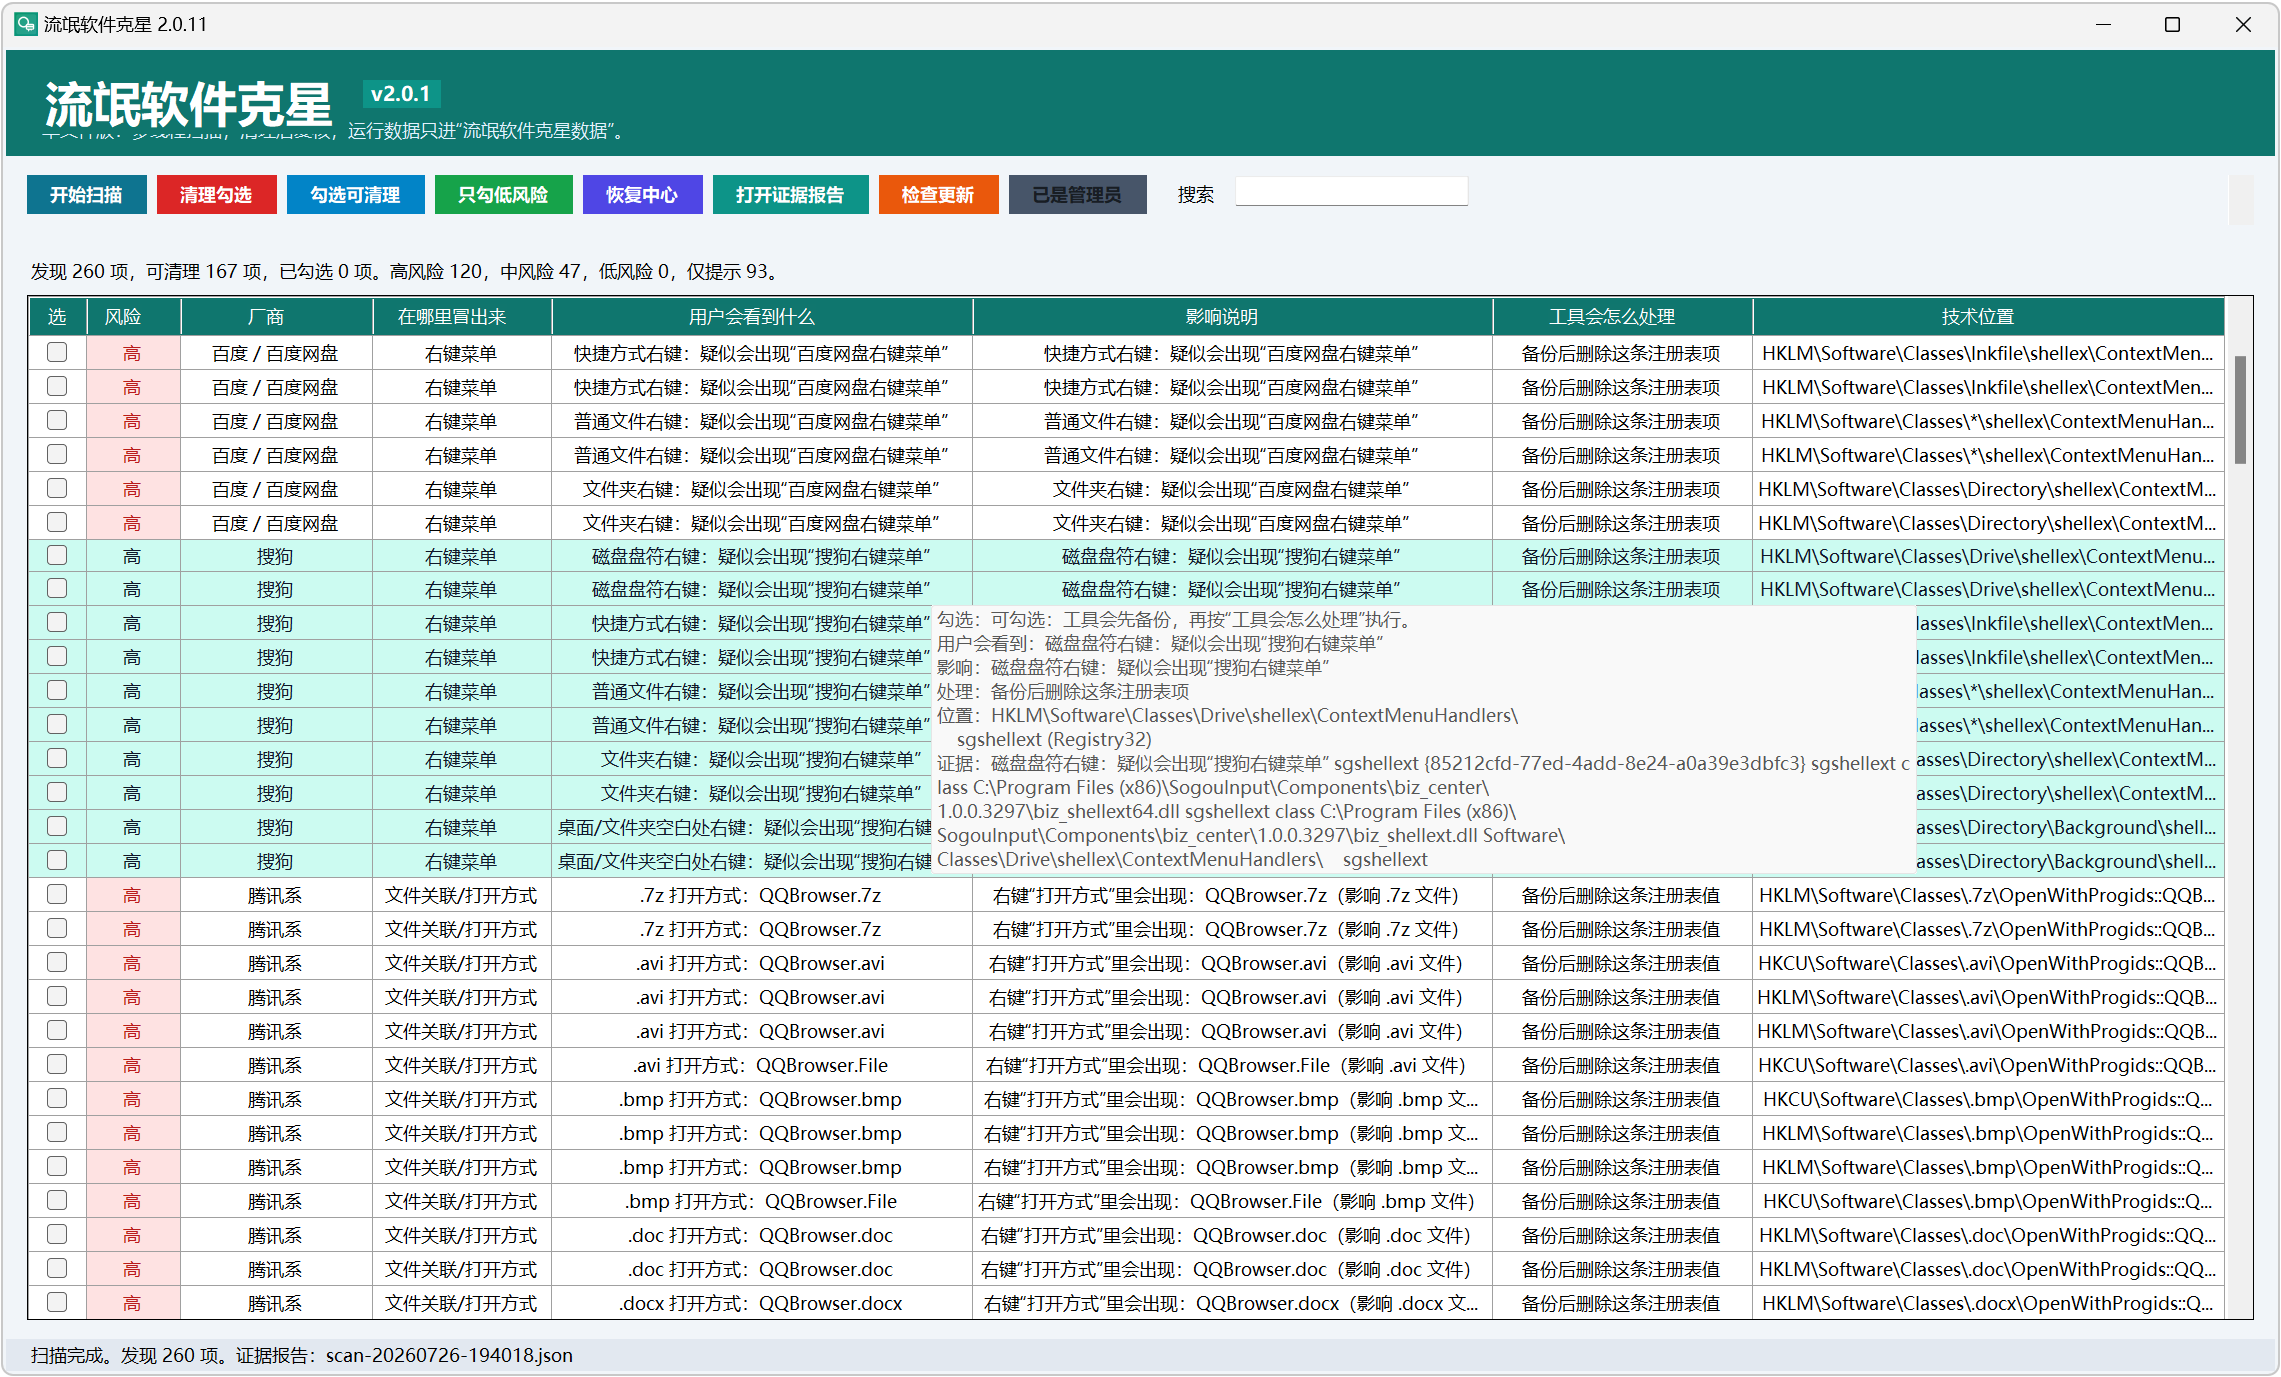Check the .docx QQBrowser.docx row checkbox
2281x1377 pixels.
pyautogui.click(x=57, y=1303)
